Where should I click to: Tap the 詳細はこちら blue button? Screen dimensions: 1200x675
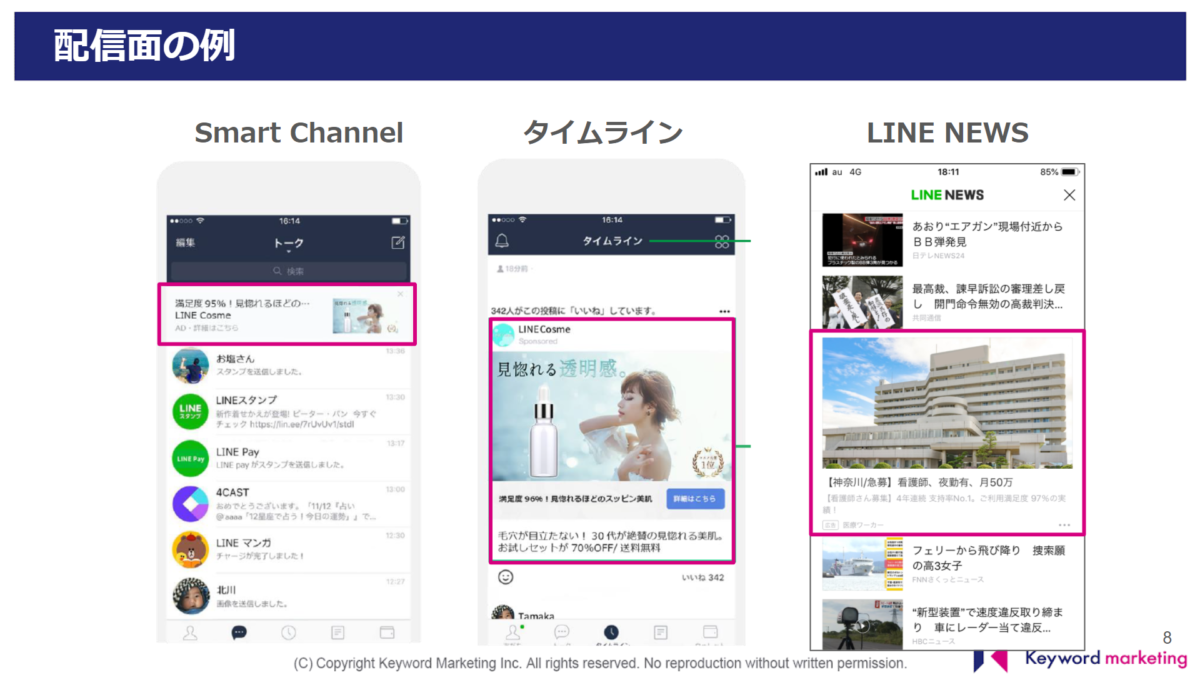[695, 498]
